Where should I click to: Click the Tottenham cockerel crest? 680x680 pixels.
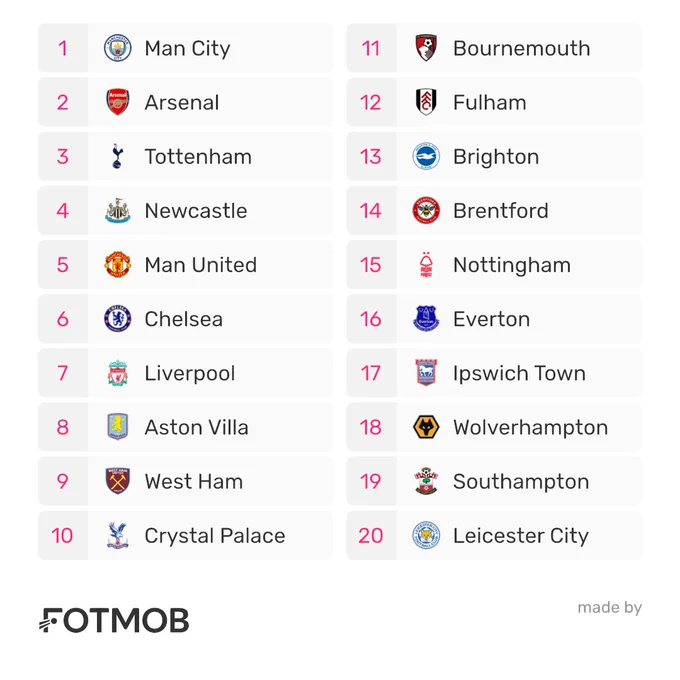tap(118, 156)
